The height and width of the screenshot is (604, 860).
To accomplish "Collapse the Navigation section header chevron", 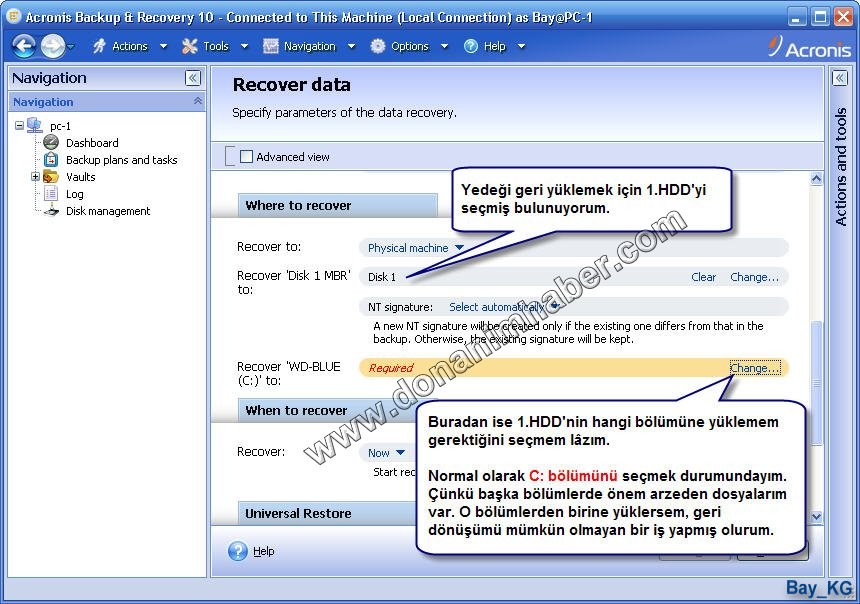I will 197,101.
